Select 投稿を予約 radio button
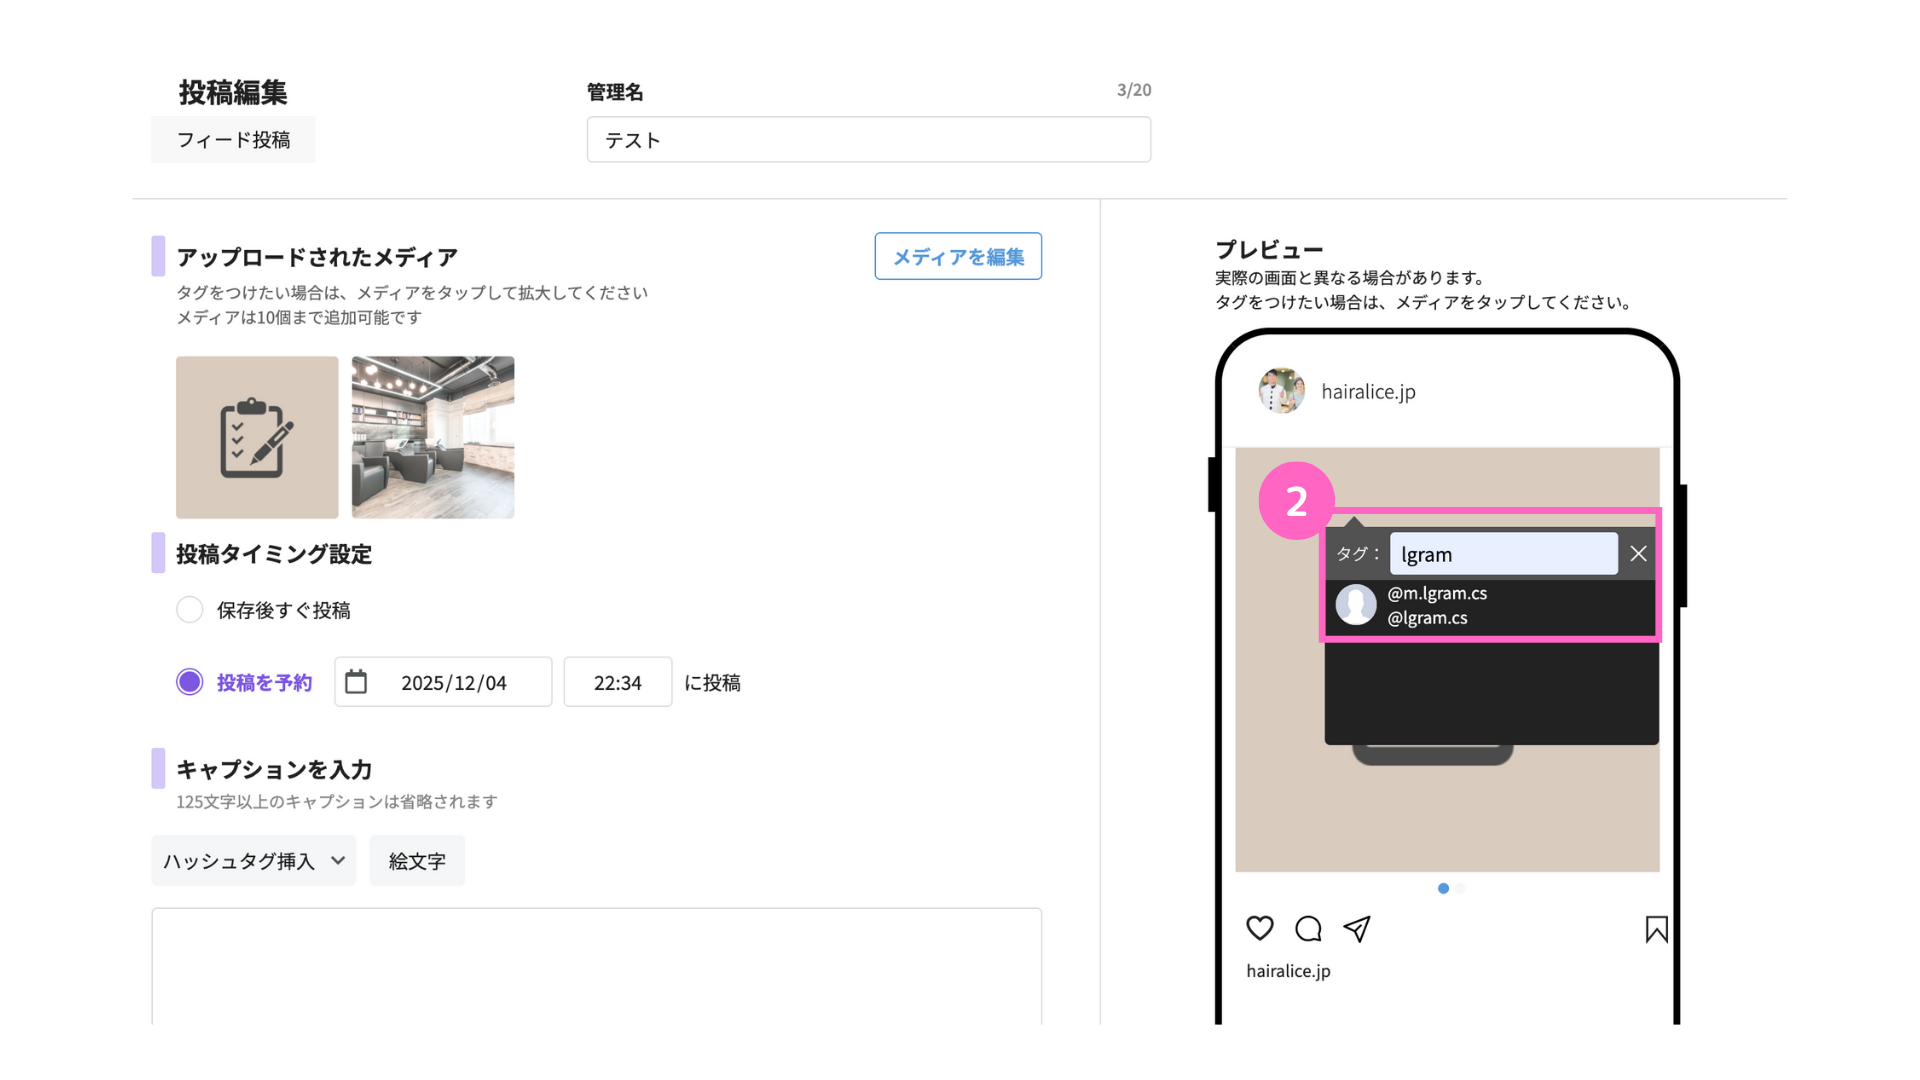 click(x=189, y=682)
